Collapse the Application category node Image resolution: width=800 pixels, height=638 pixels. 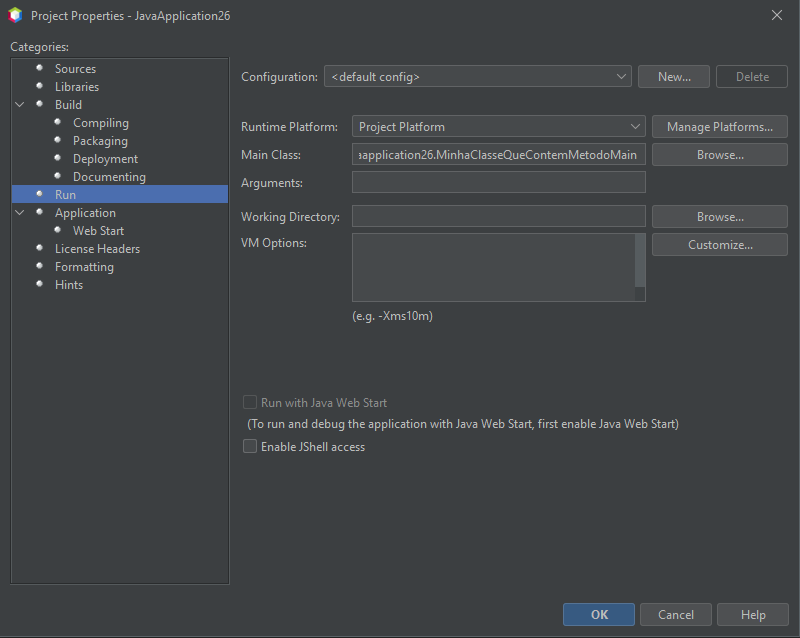20,213
